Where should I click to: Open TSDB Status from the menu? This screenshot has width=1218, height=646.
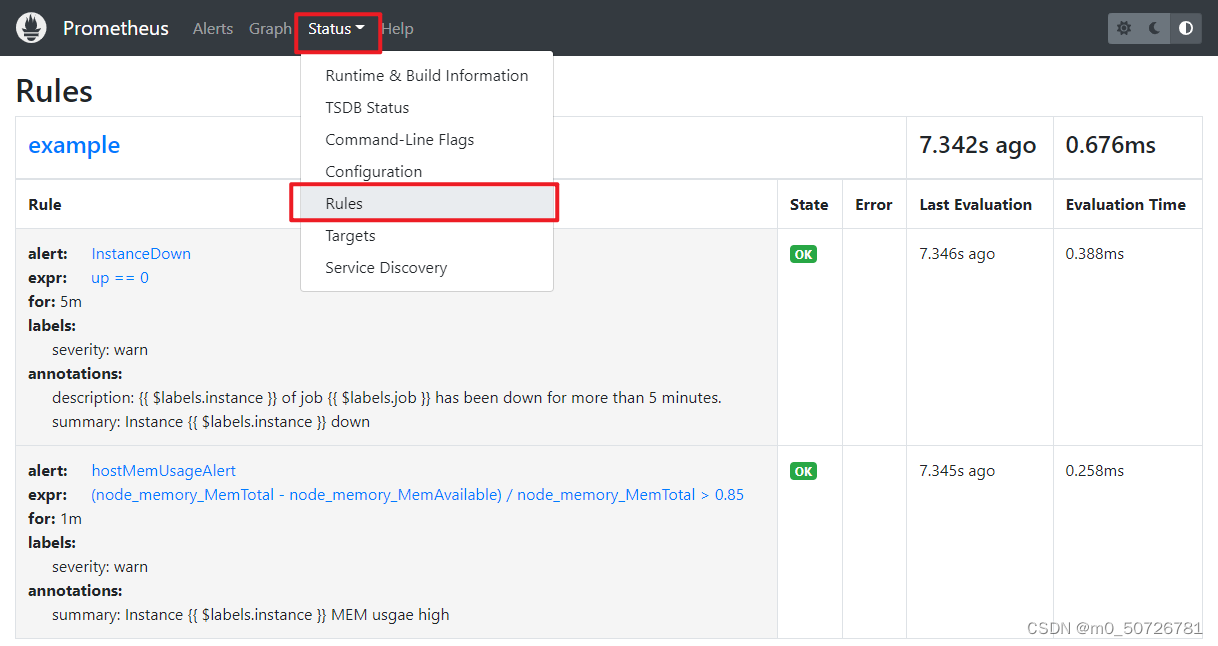[427, 108]
